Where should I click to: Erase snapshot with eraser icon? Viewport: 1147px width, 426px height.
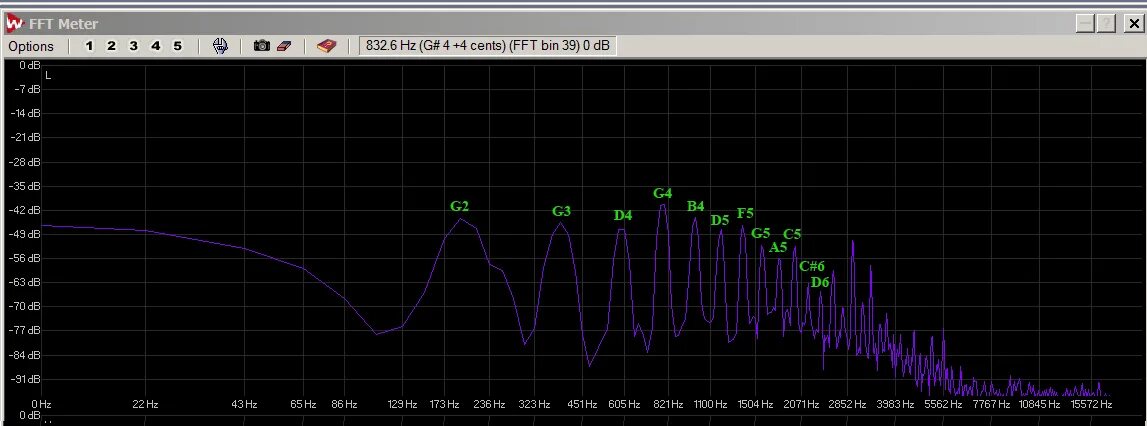284,46
